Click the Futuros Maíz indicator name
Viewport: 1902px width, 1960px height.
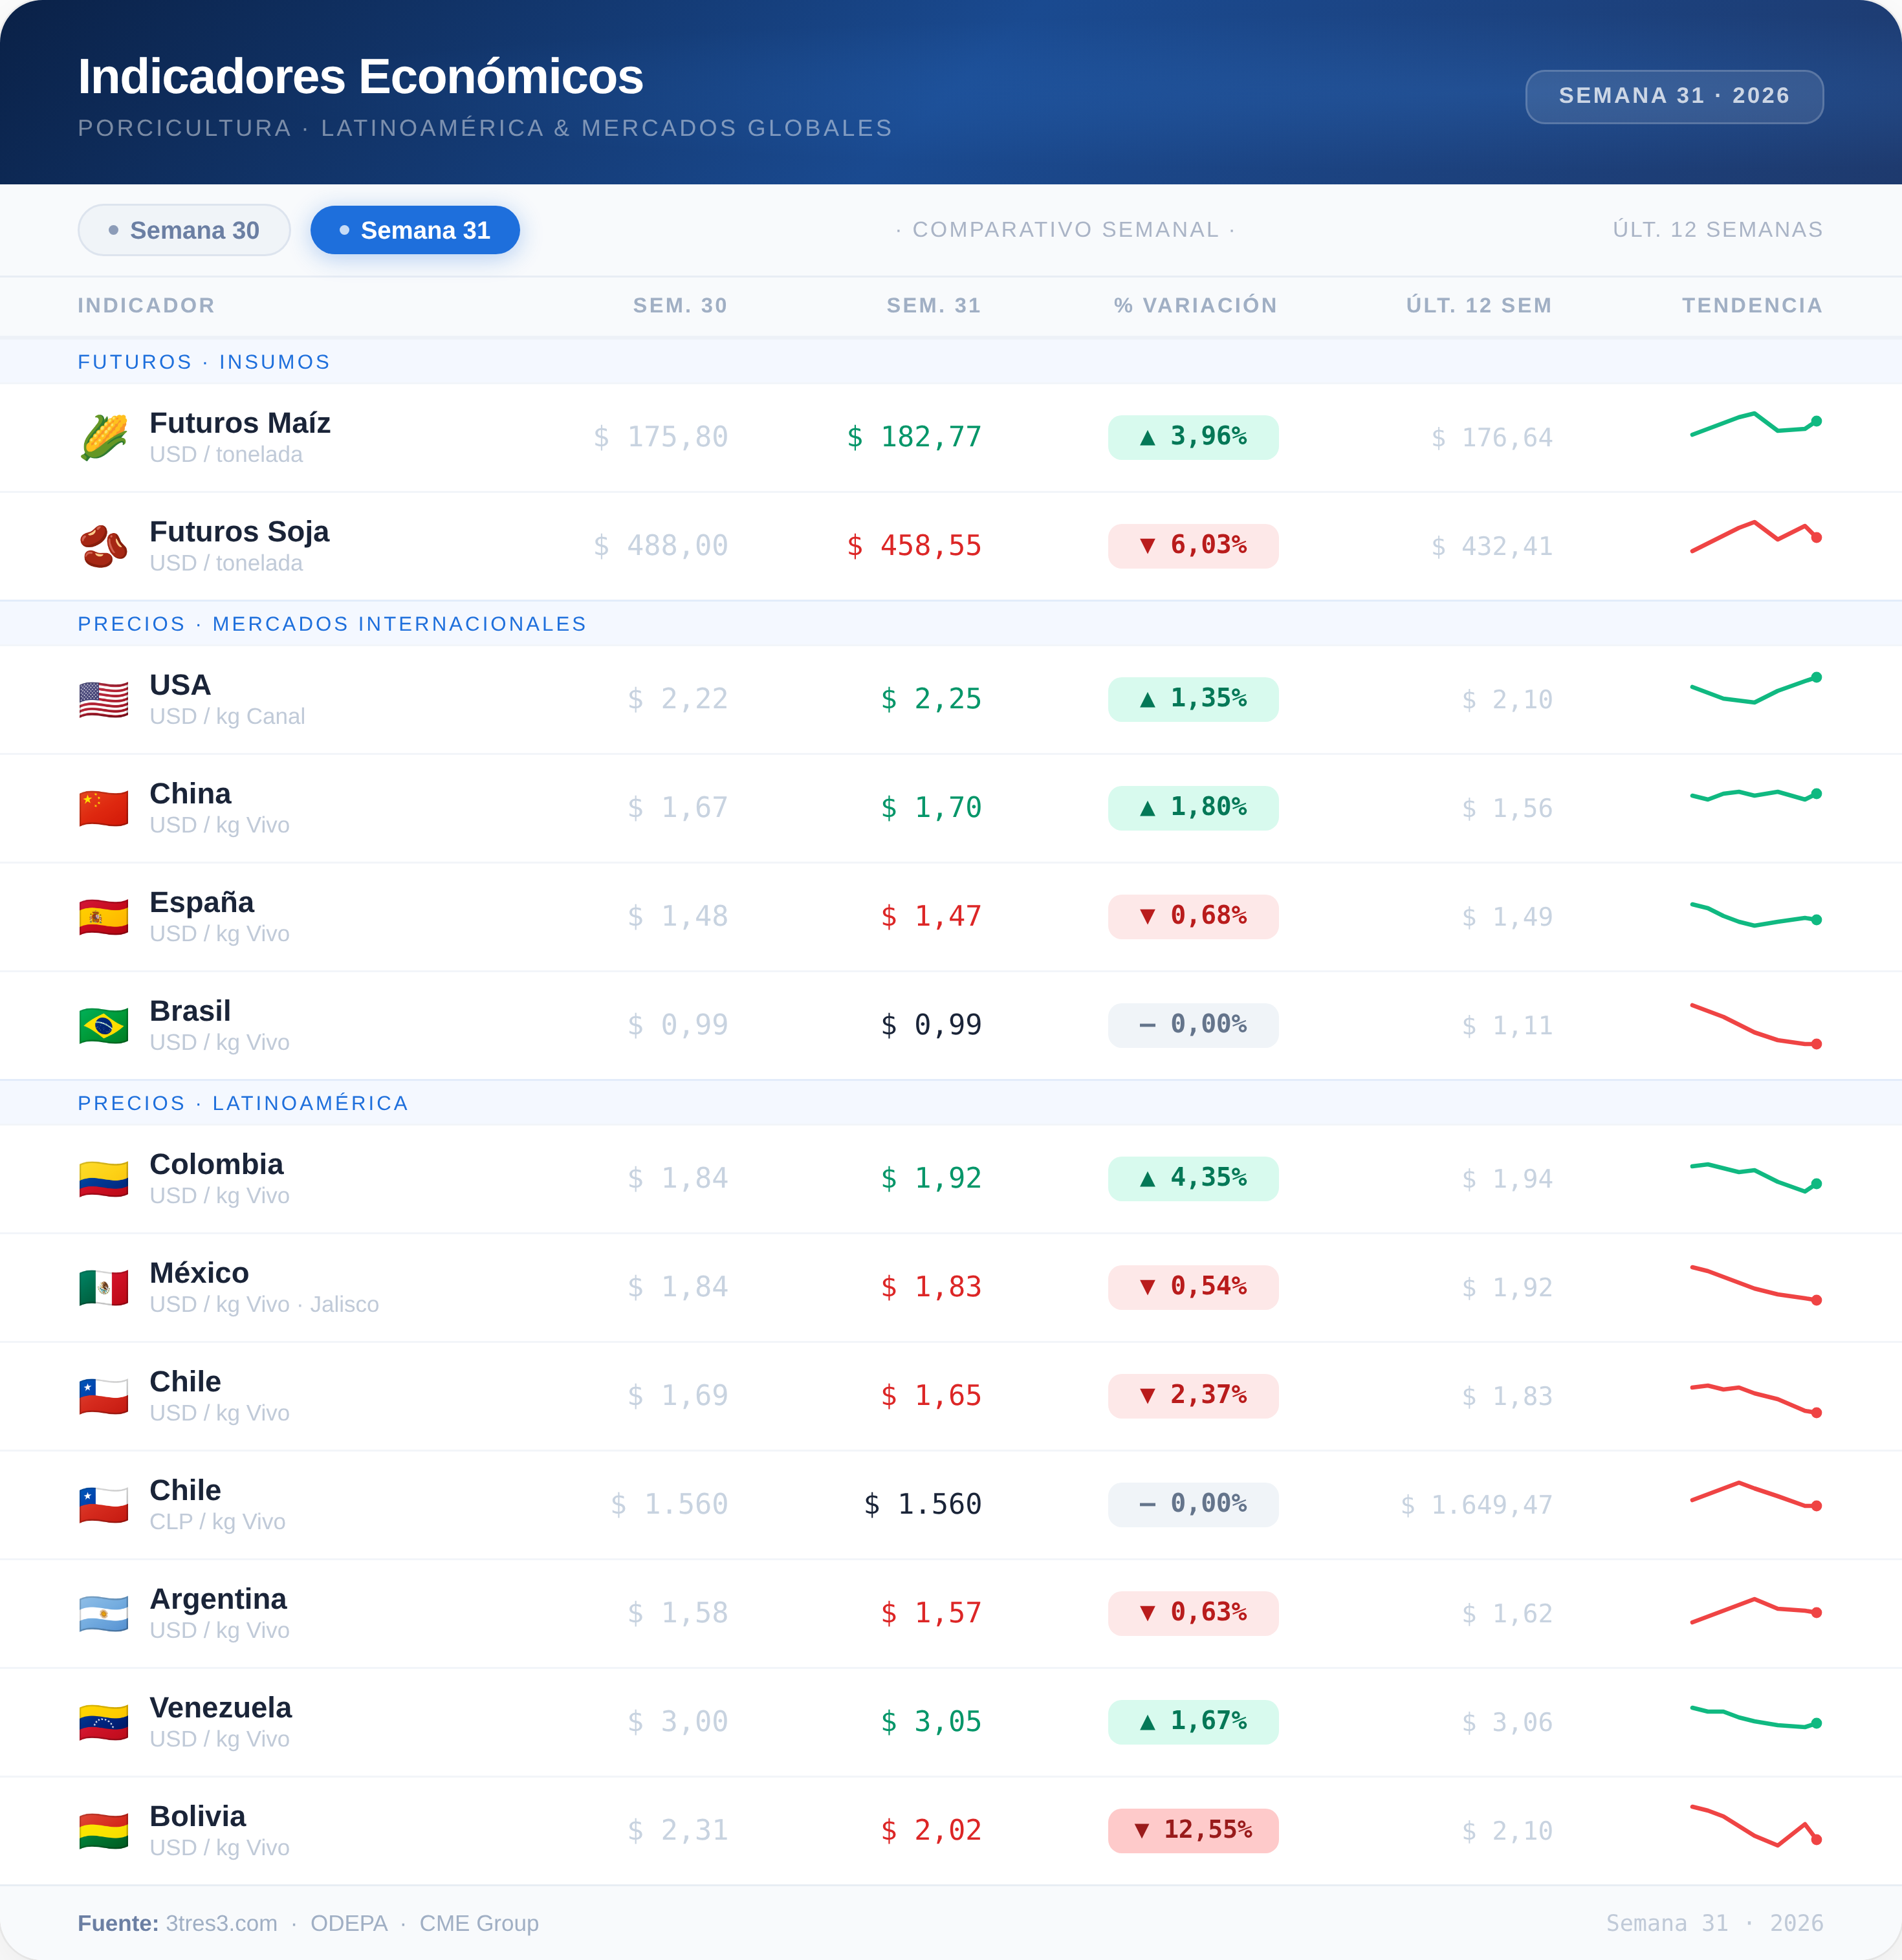(240, 423)
